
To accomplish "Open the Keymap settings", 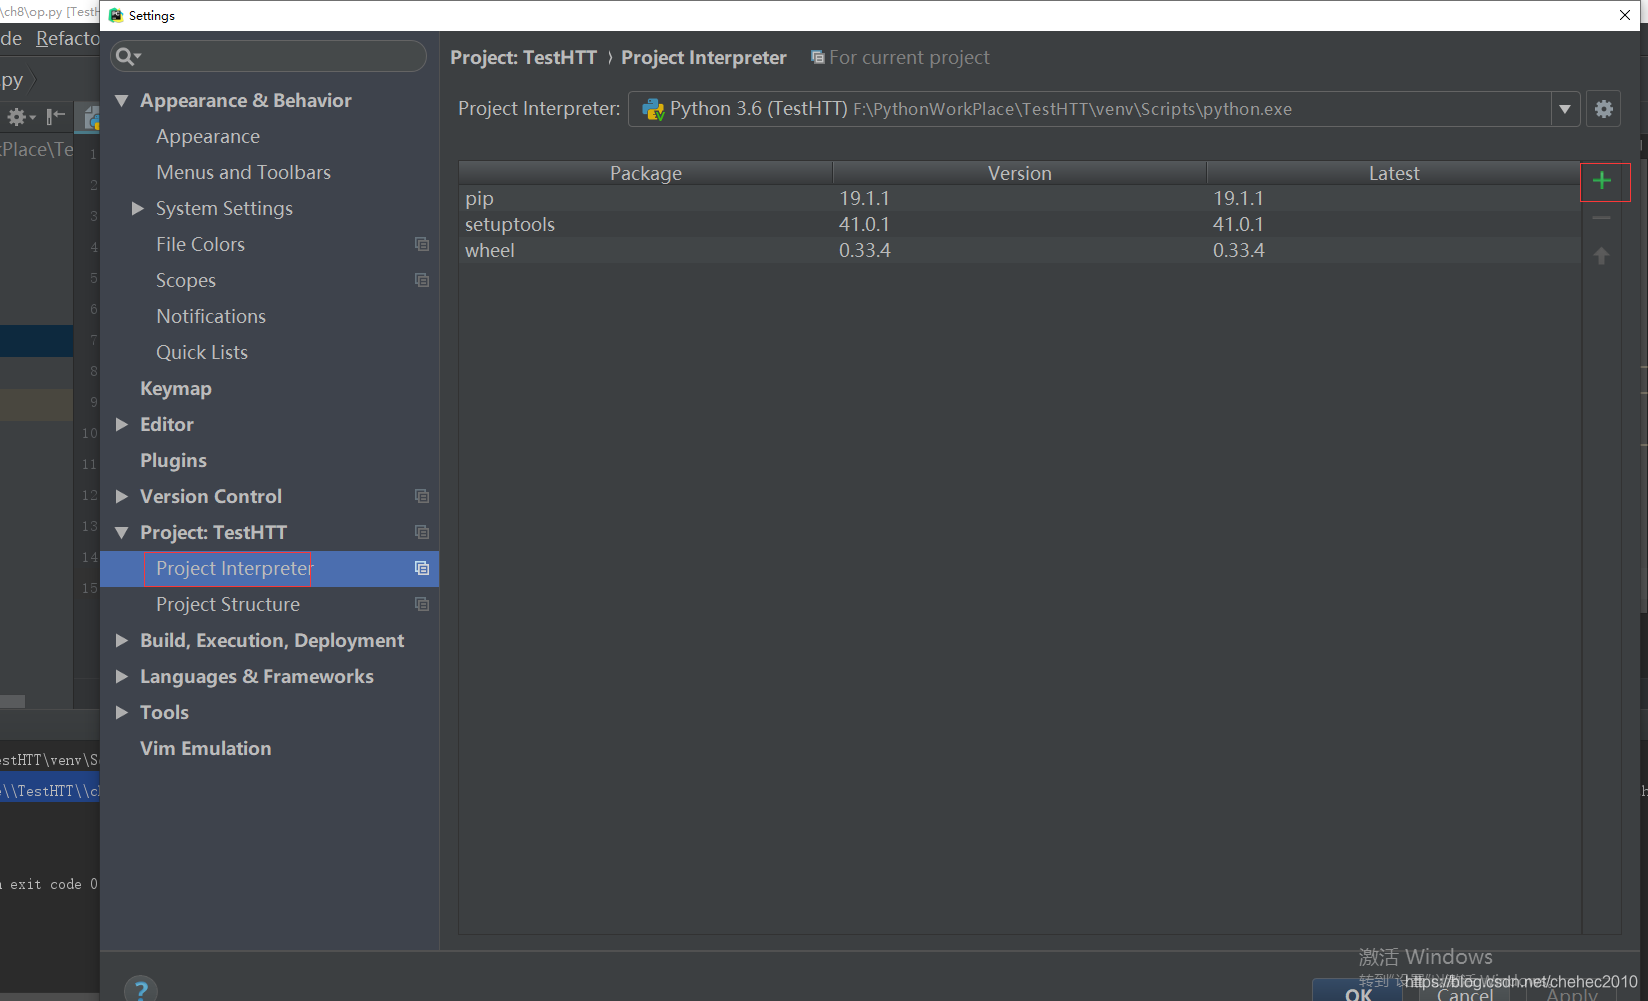I will click(176, 388).
